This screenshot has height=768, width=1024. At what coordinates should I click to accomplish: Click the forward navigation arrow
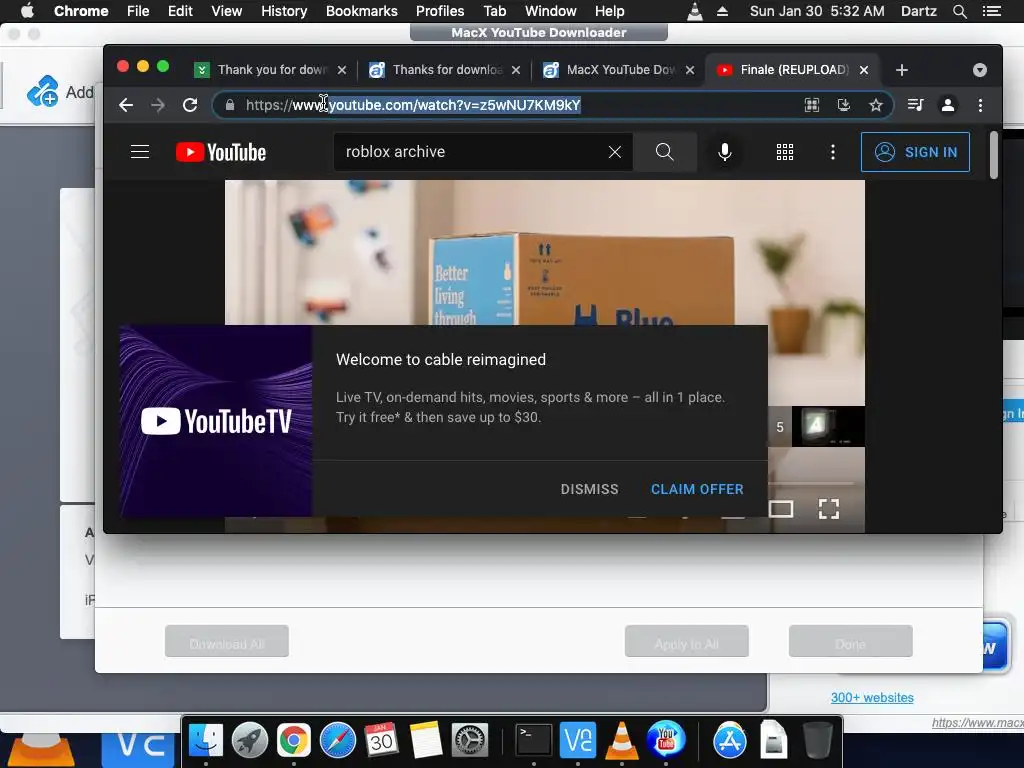coord(158,105)
